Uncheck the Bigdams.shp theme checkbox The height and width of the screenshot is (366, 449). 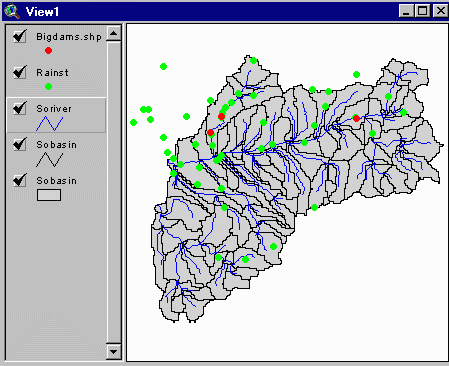point(20,36)
